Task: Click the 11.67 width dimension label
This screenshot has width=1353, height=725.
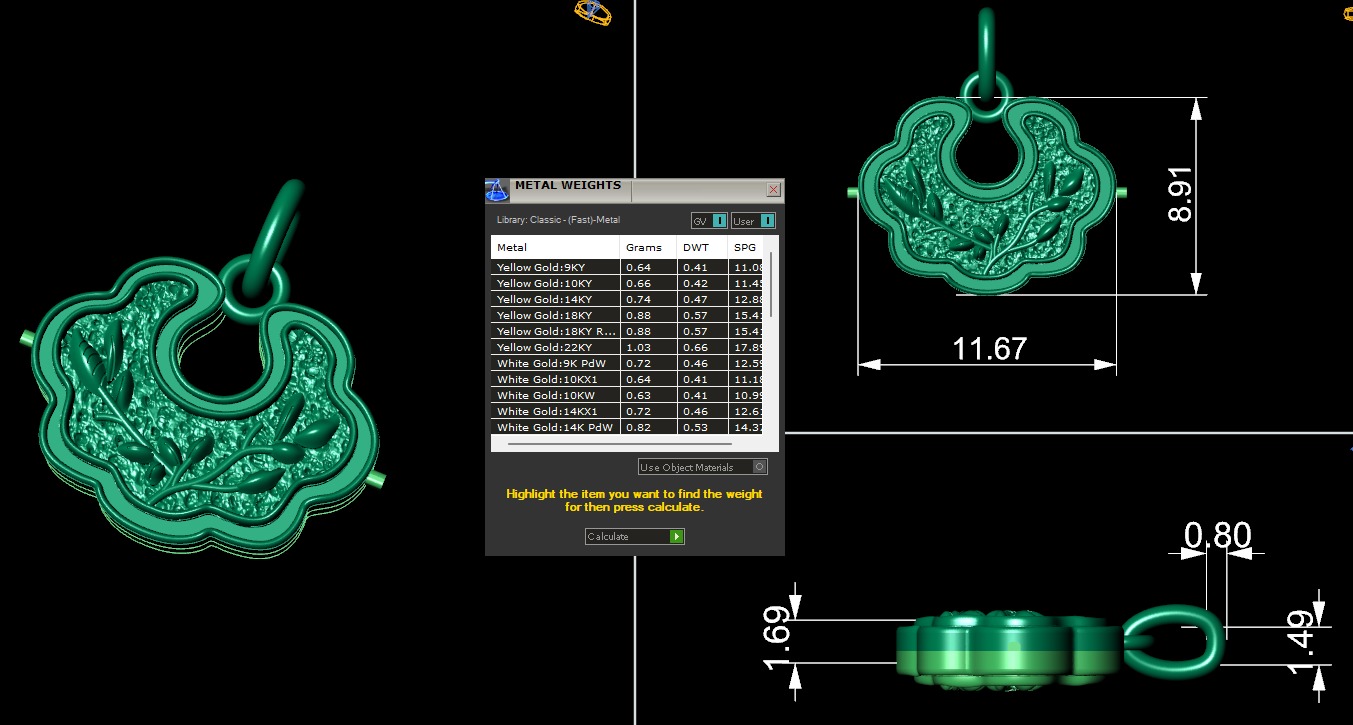Action: (989, 349)
